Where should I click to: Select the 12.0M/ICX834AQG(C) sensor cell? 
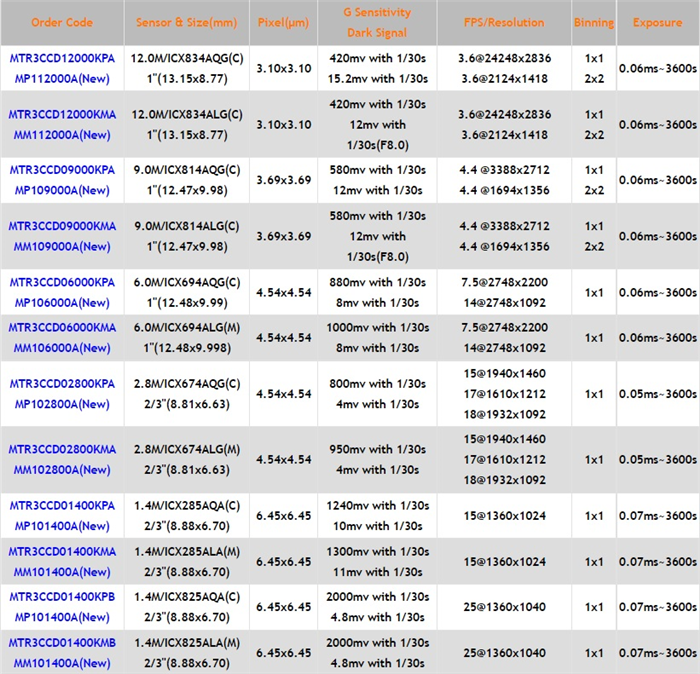[187, 58]
